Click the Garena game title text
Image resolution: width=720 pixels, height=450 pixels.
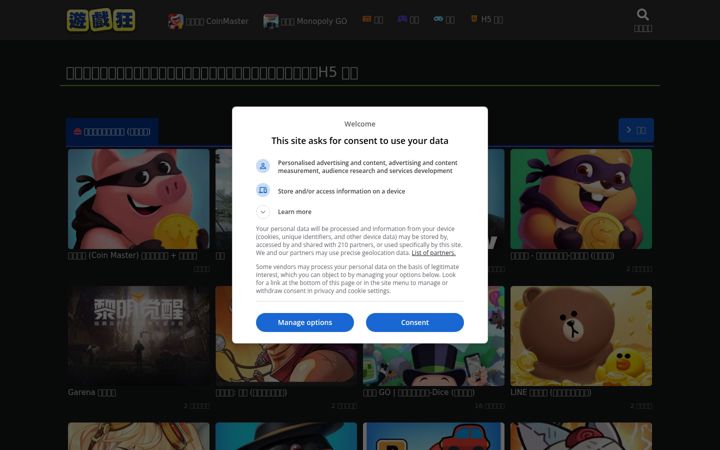click(x=92, y=393)
